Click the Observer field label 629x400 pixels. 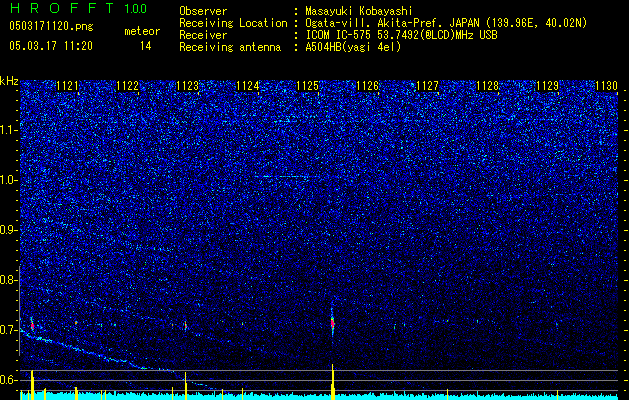203,12
